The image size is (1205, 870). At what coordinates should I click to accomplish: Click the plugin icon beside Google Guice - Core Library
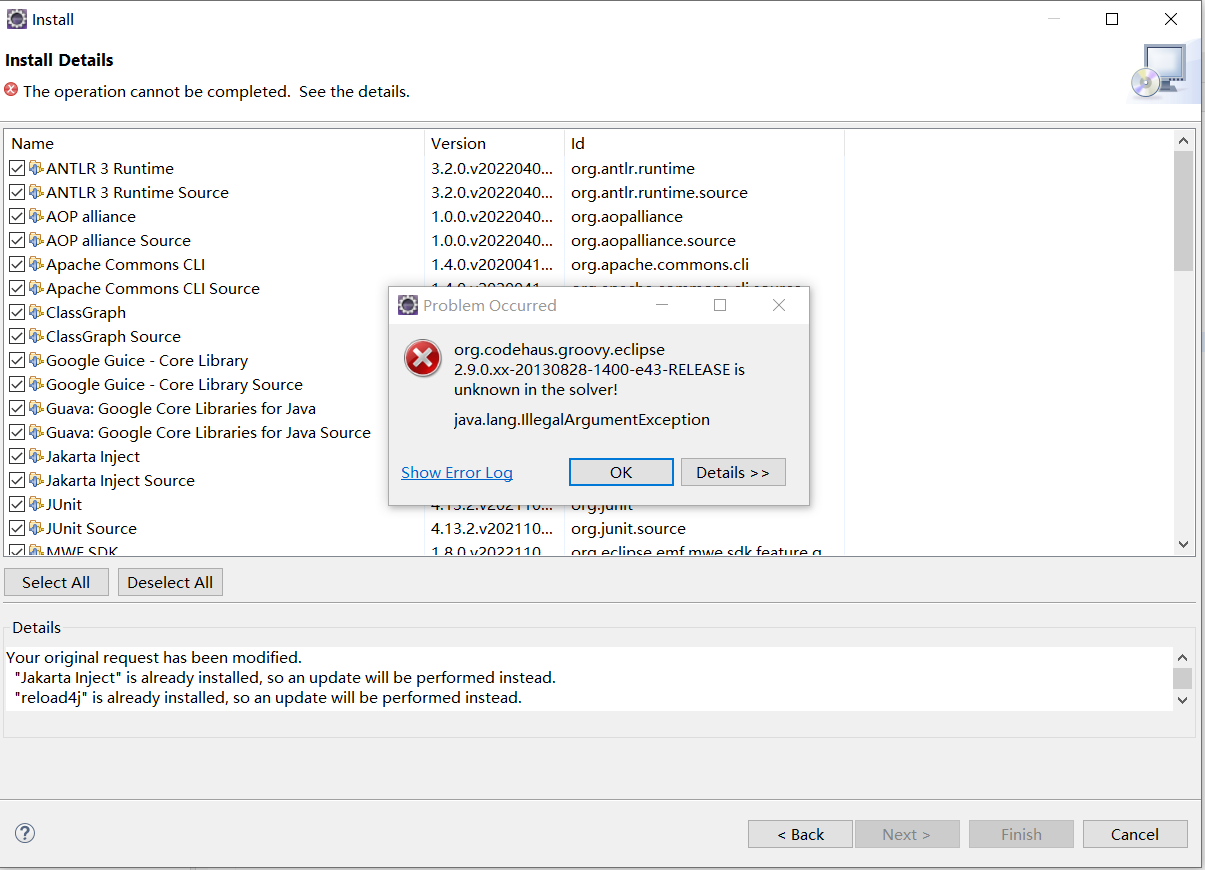(36, 360)
